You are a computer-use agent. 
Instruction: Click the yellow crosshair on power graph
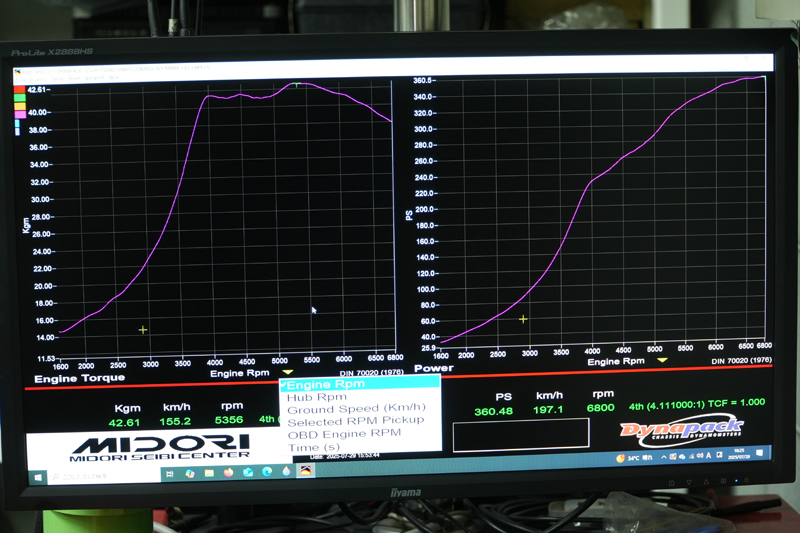click(x=523, y=319)
